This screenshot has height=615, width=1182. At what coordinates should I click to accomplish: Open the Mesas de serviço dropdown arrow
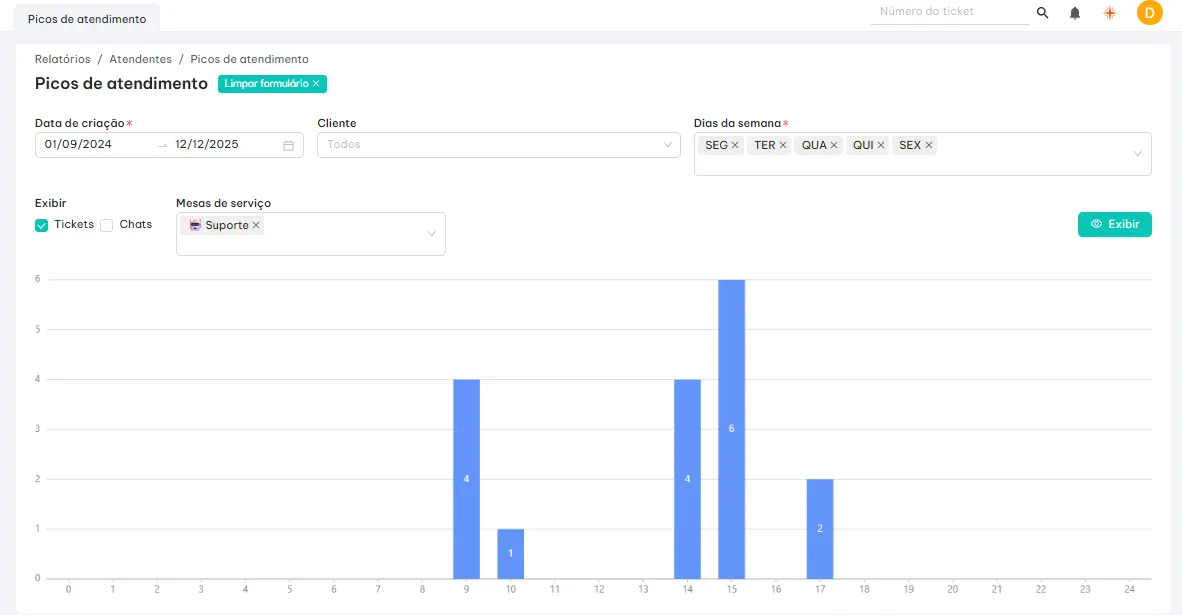point(432,234)
